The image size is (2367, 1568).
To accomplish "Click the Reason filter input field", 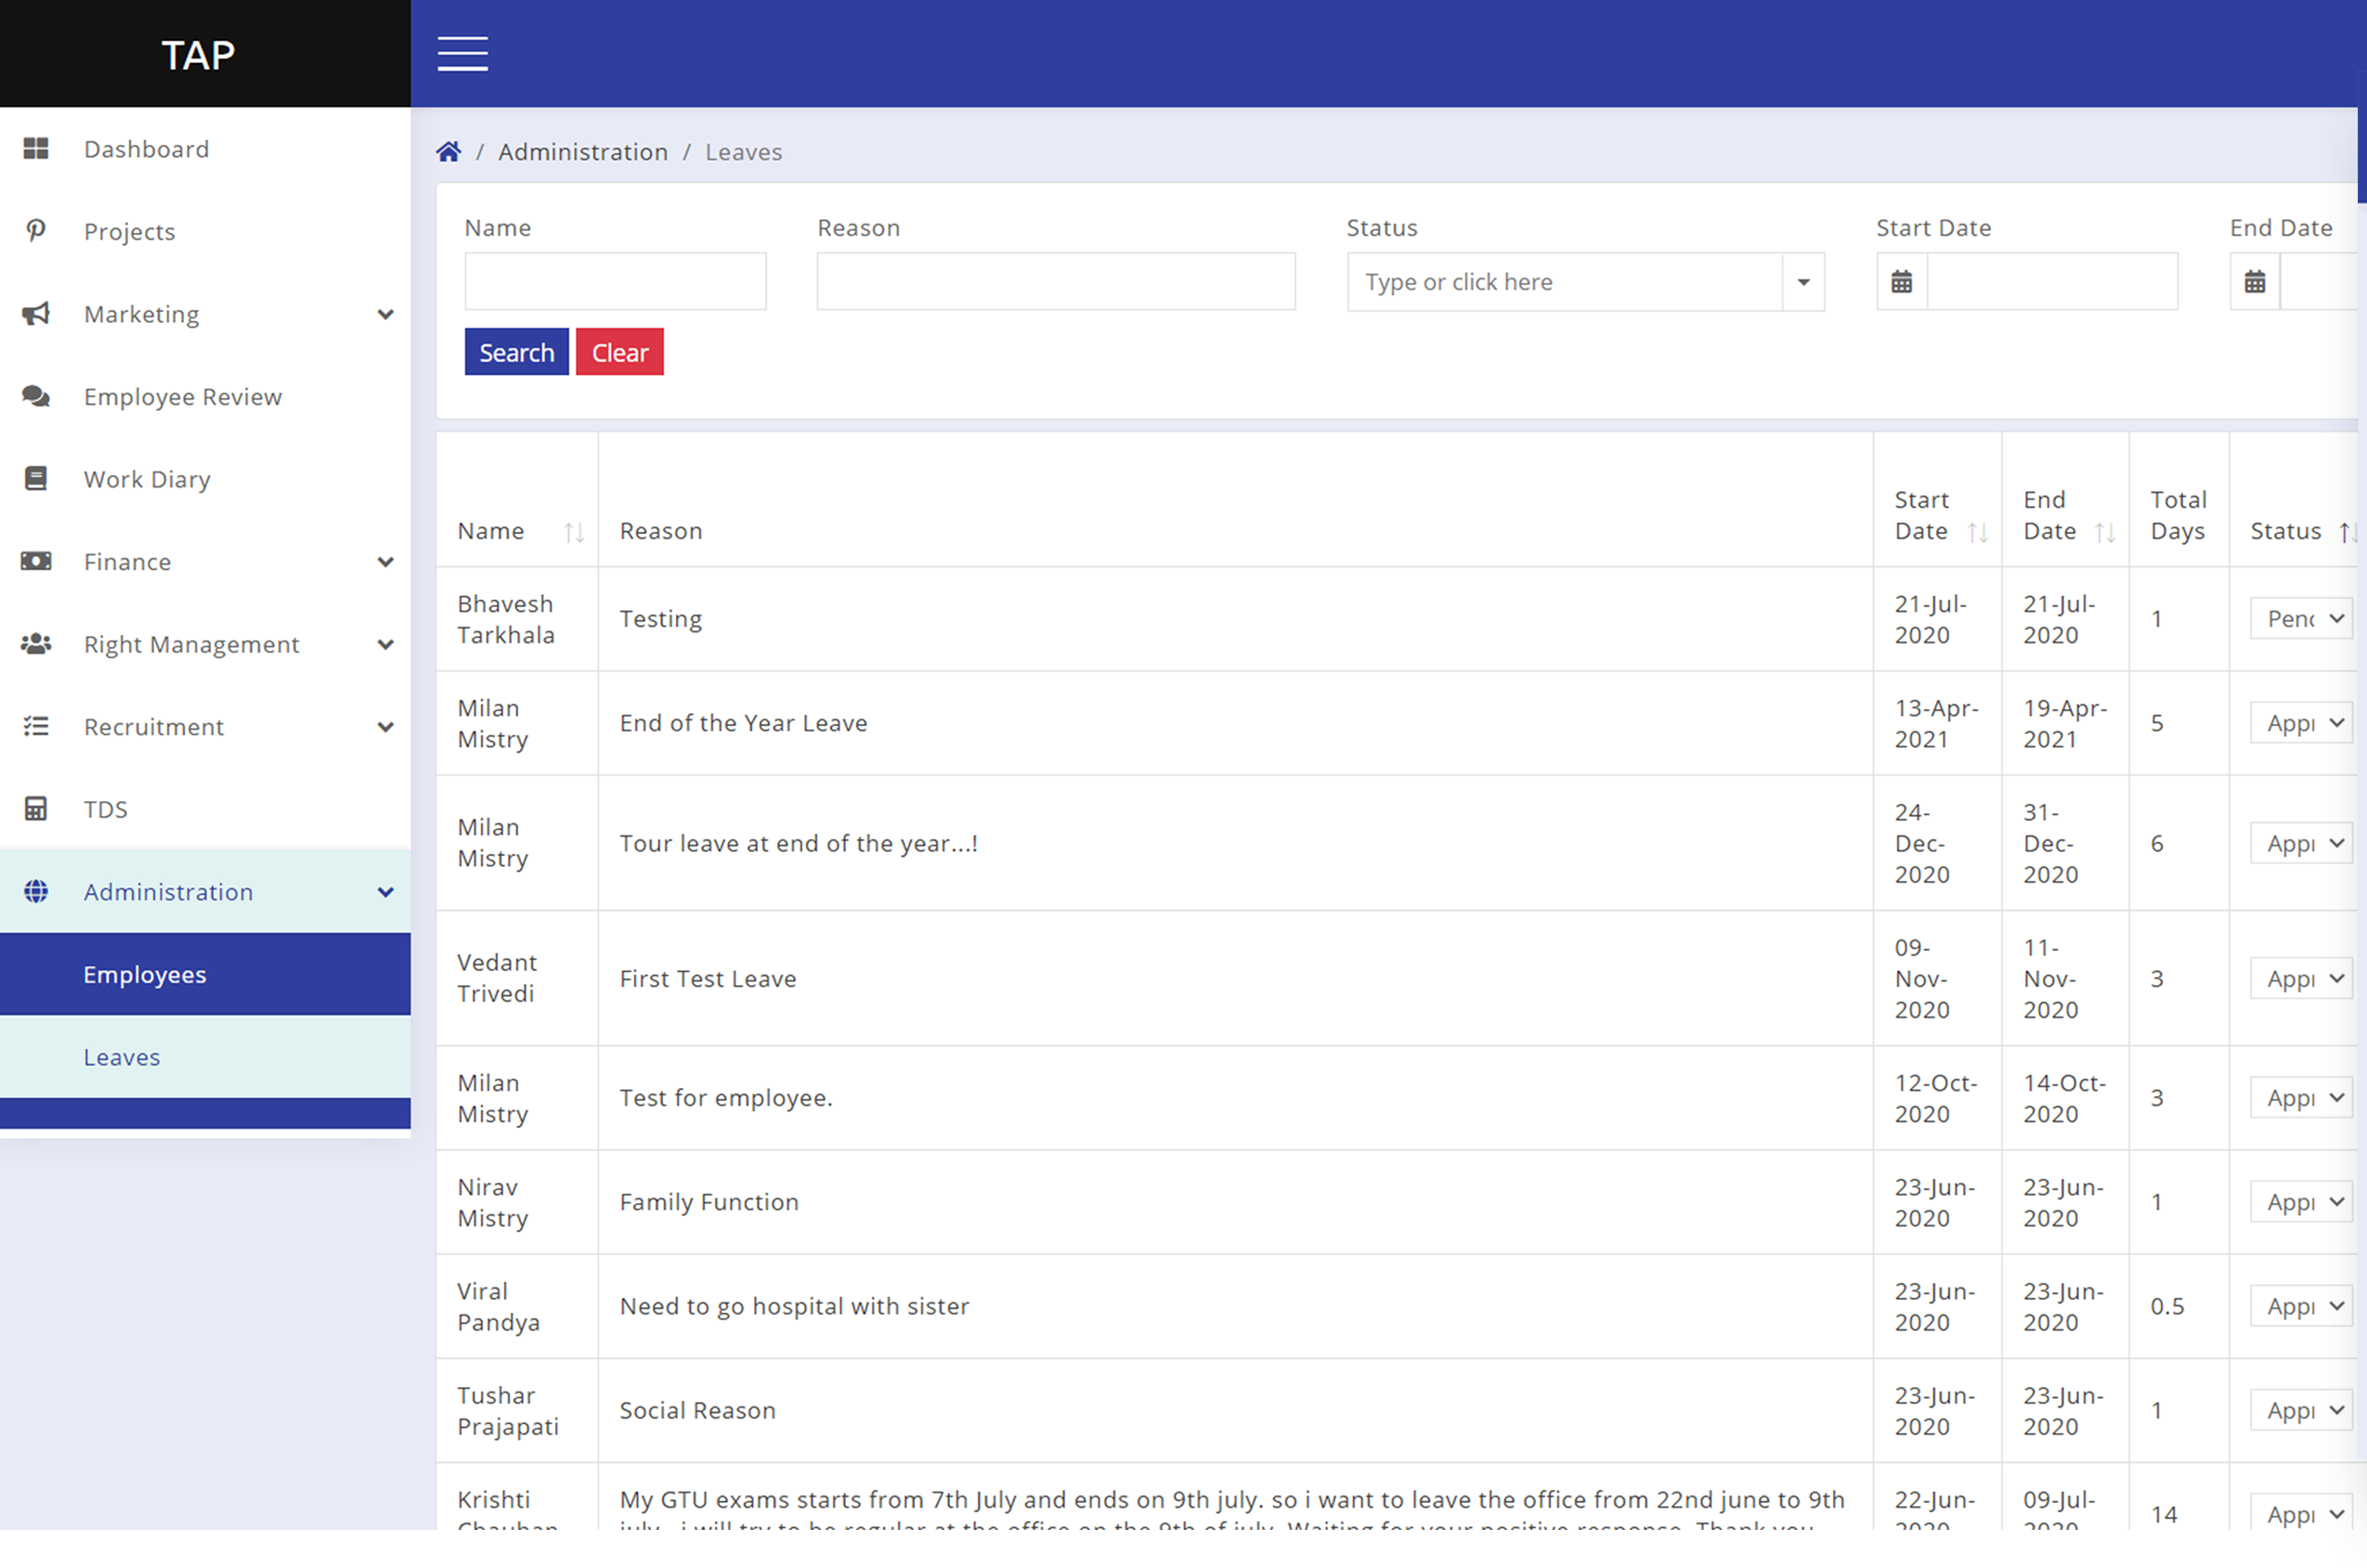I will tap(1055, 282).
